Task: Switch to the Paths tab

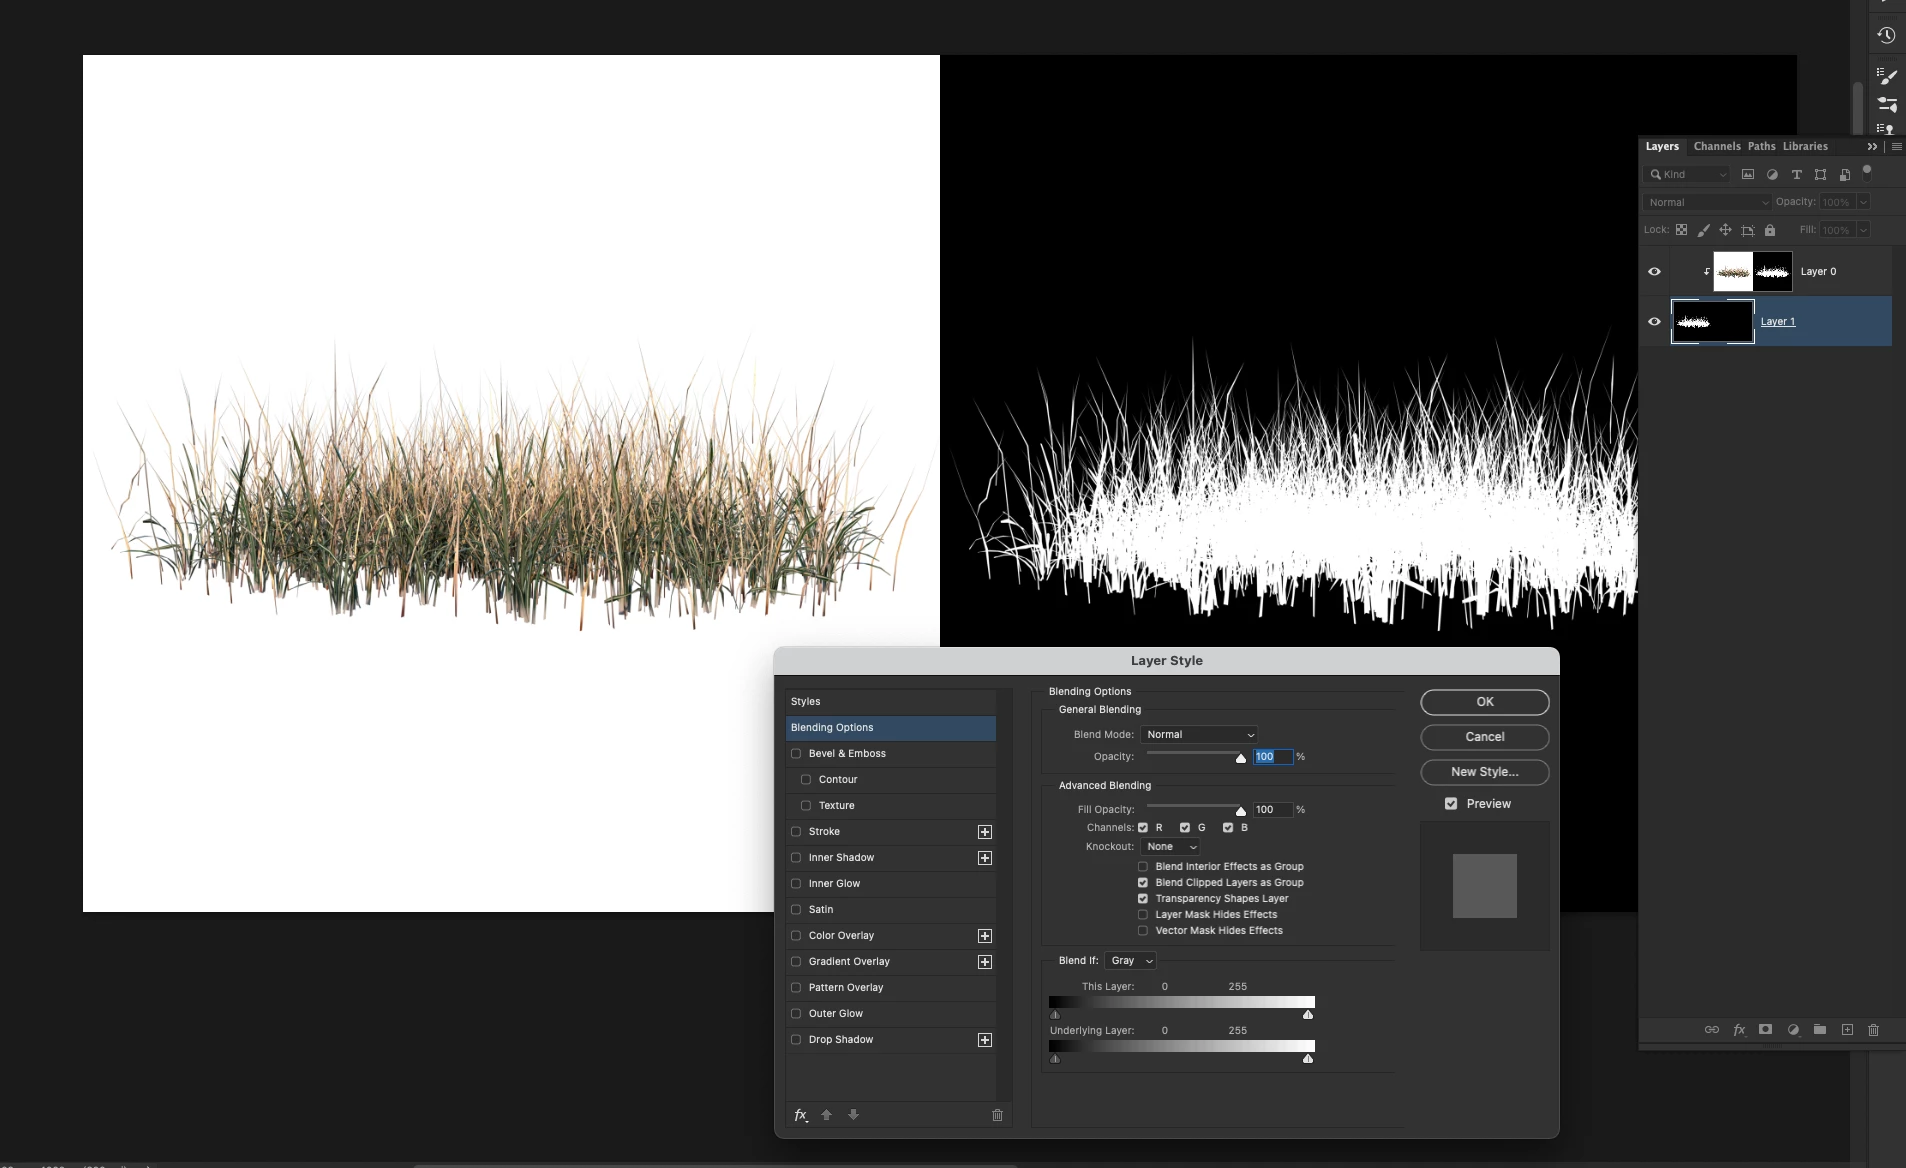Action: coord(1762,147)
